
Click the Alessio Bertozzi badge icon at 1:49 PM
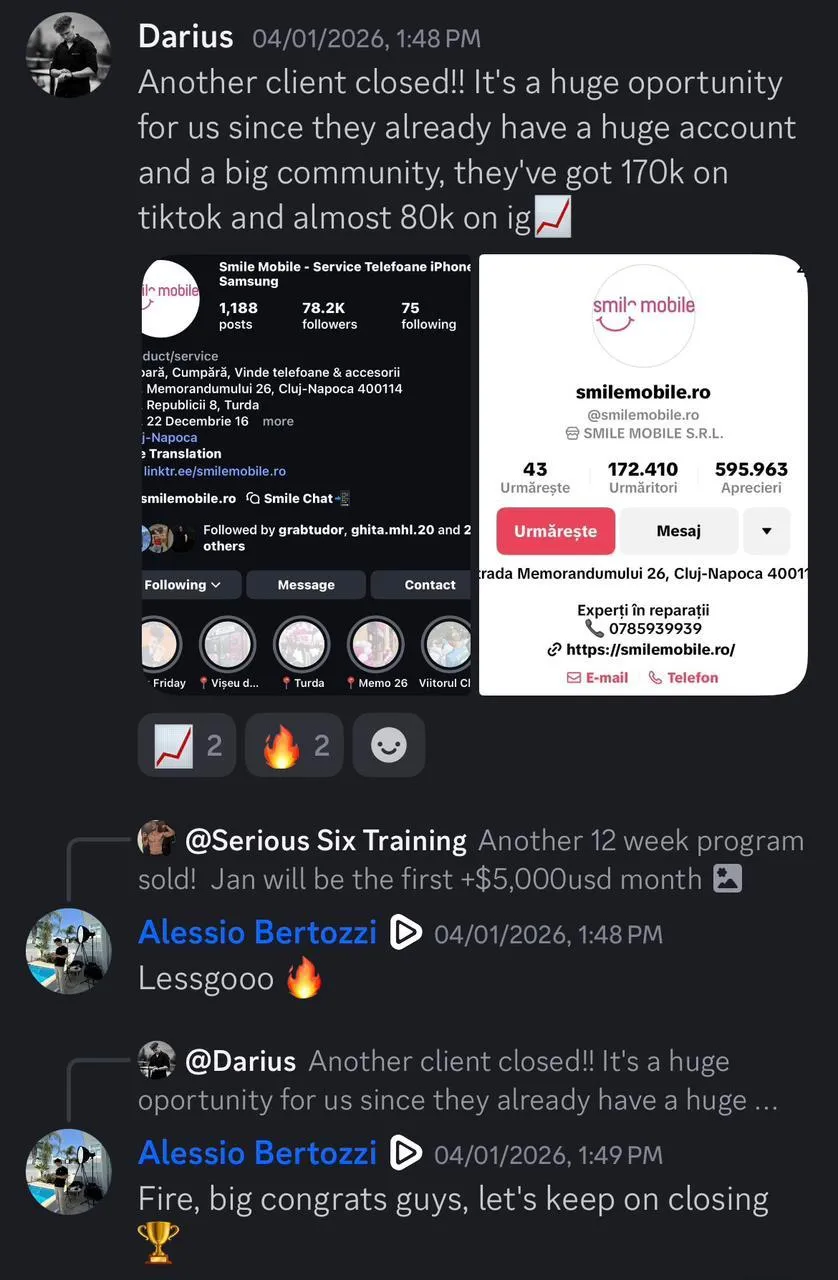coord(405,1153)
